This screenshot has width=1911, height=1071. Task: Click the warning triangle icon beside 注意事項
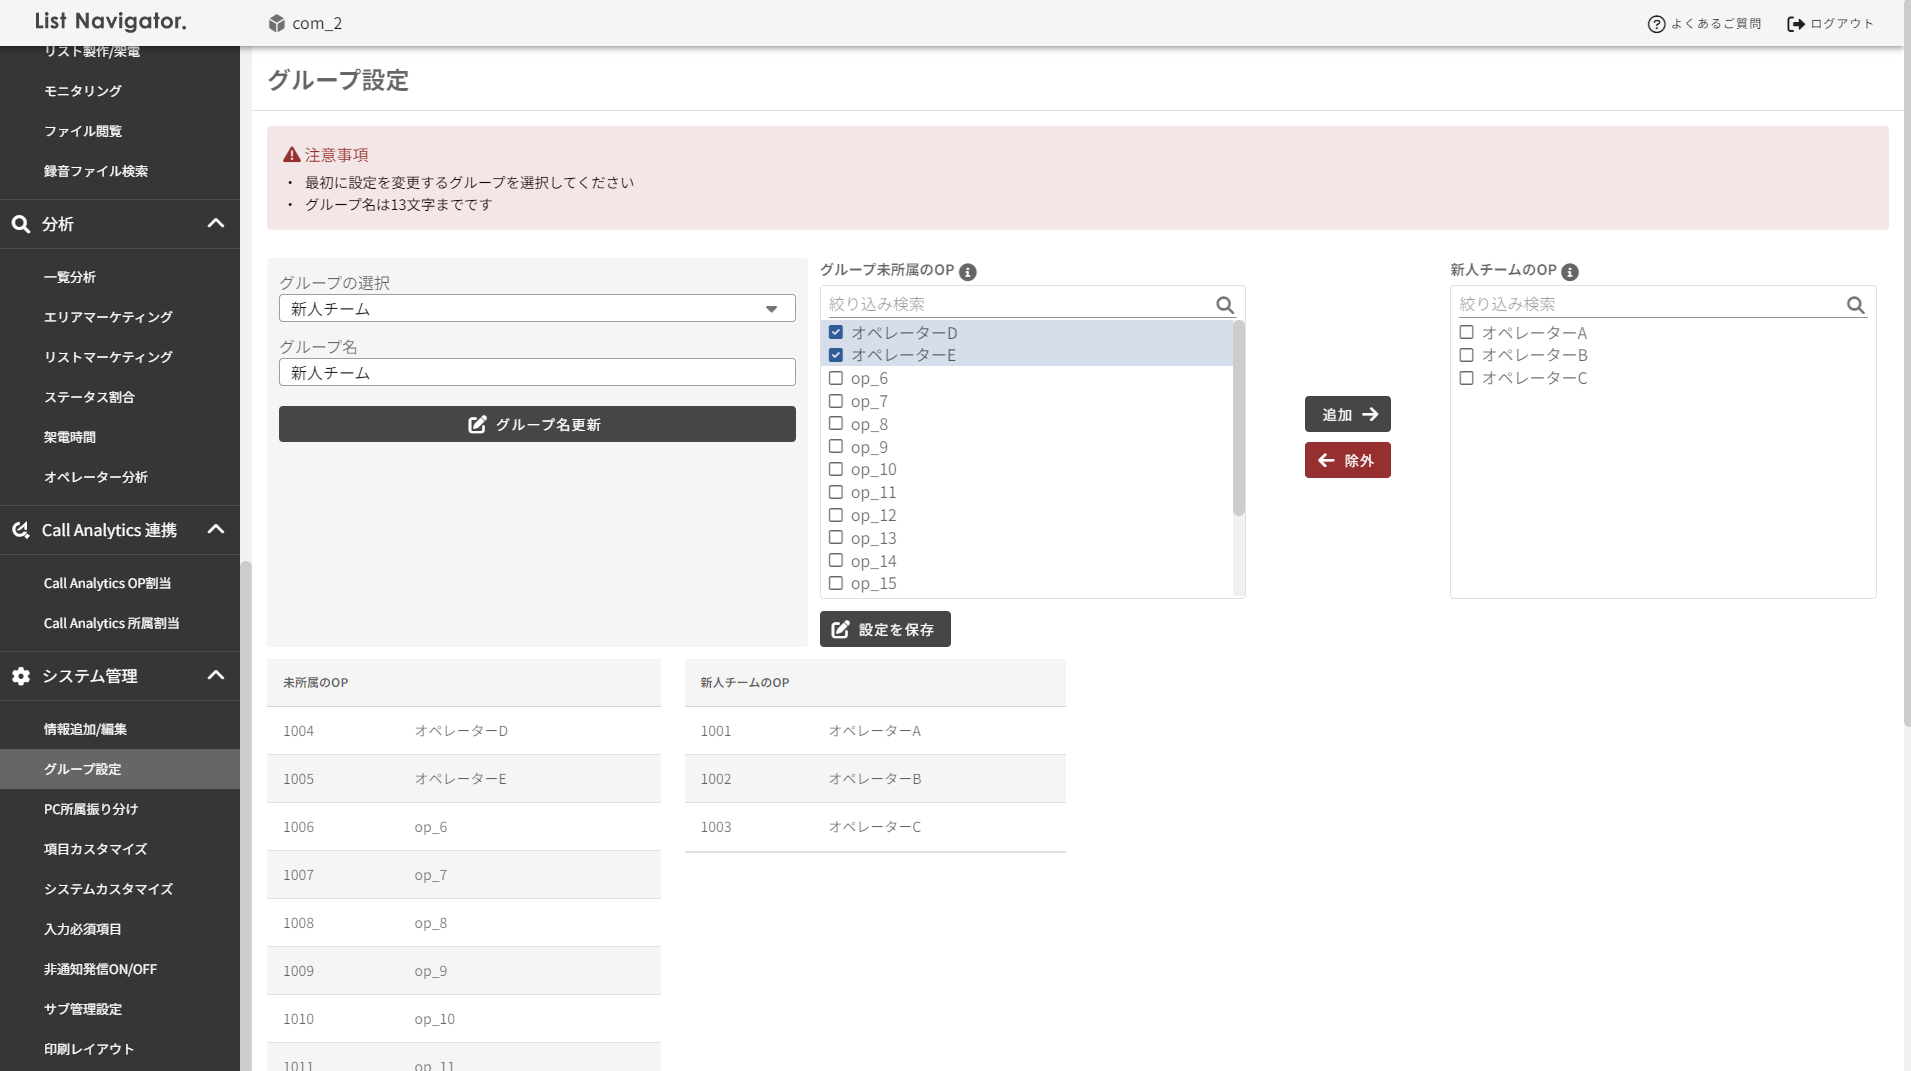pyautogui.click(x=292, y=155)
